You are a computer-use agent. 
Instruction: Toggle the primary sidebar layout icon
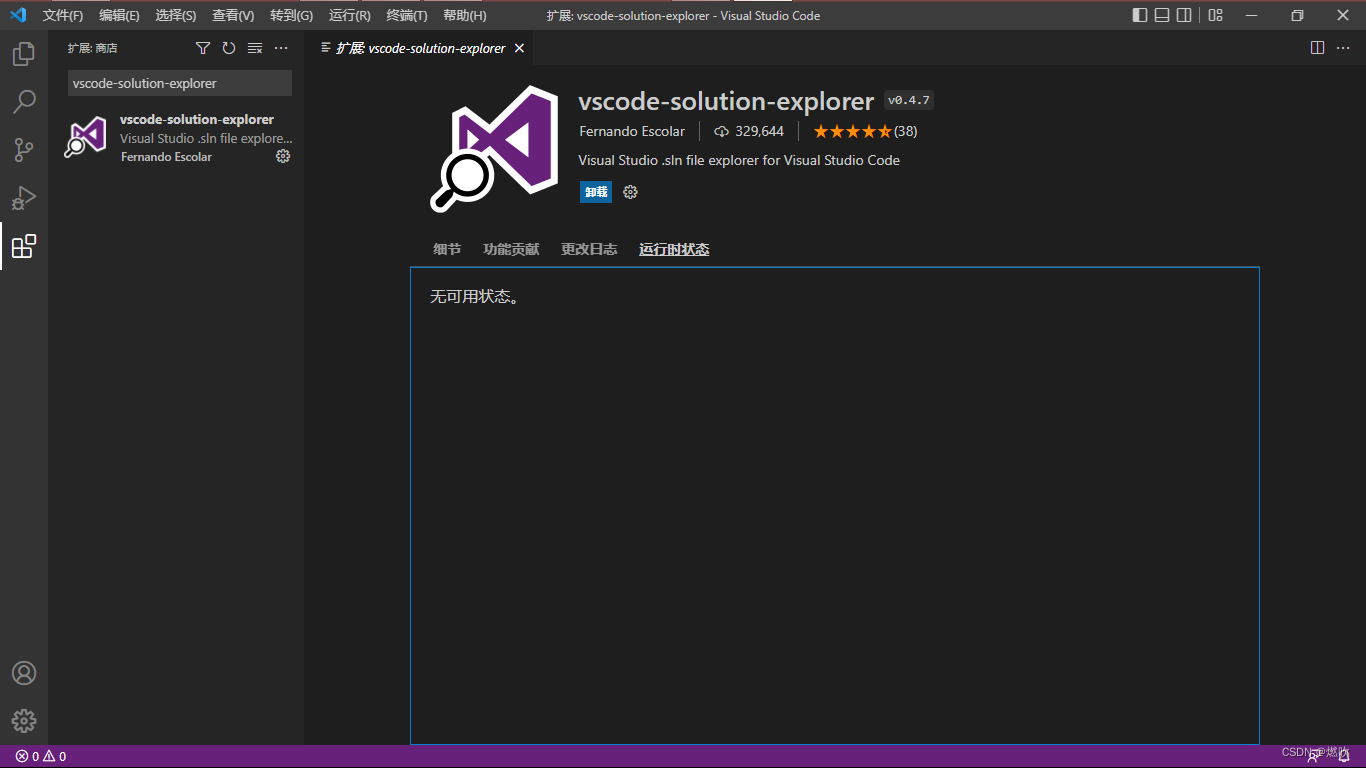(x=1140, y=15)
